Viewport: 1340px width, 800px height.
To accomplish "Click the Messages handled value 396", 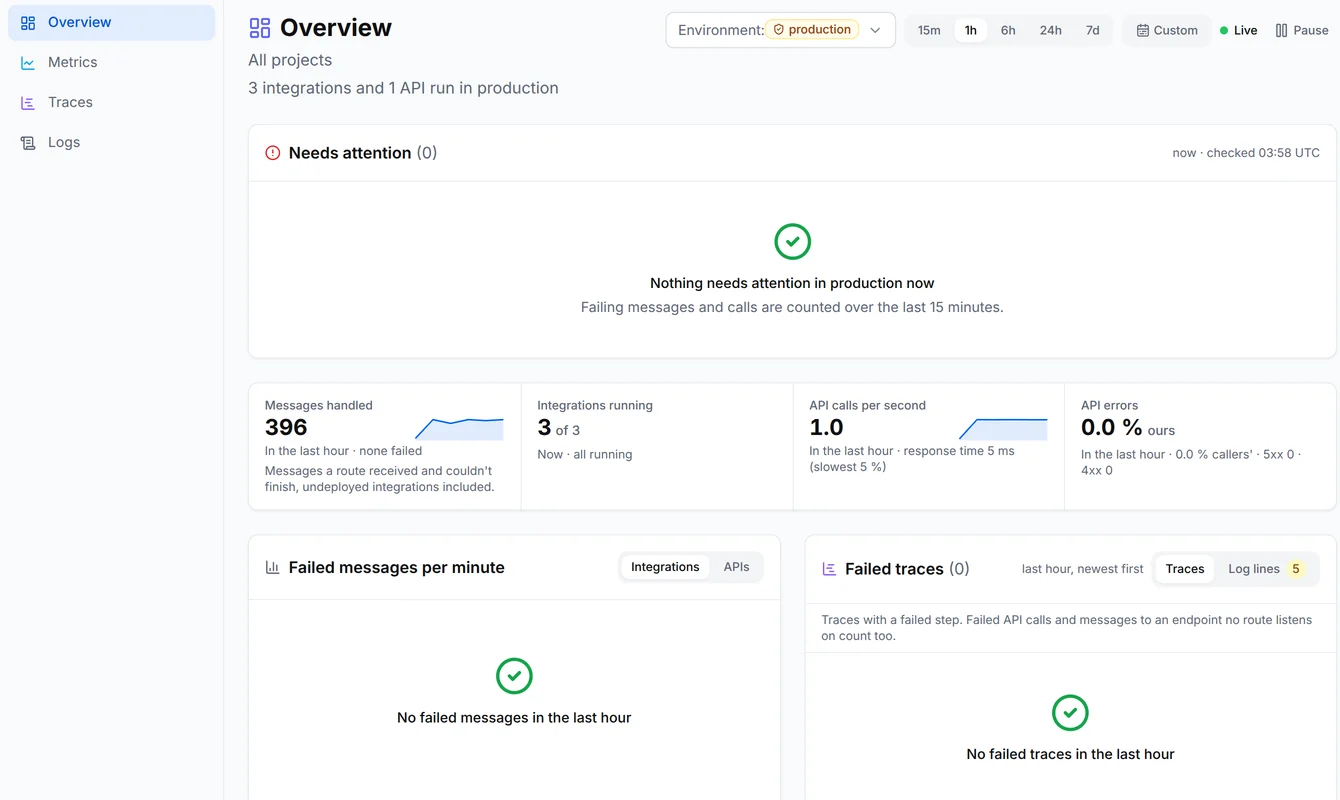I will 286,428.
